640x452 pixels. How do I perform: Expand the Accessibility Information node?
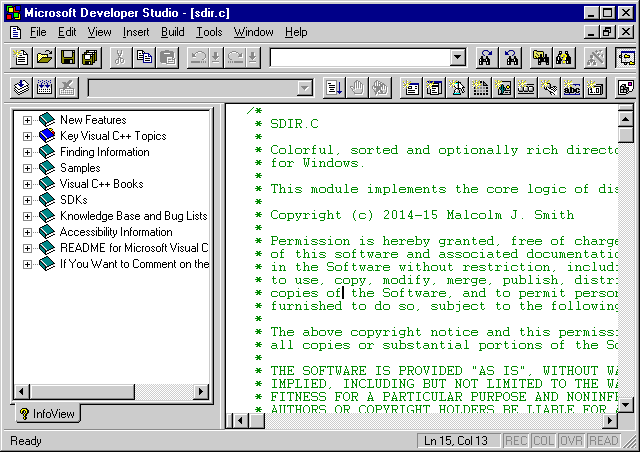pos(27,232)
